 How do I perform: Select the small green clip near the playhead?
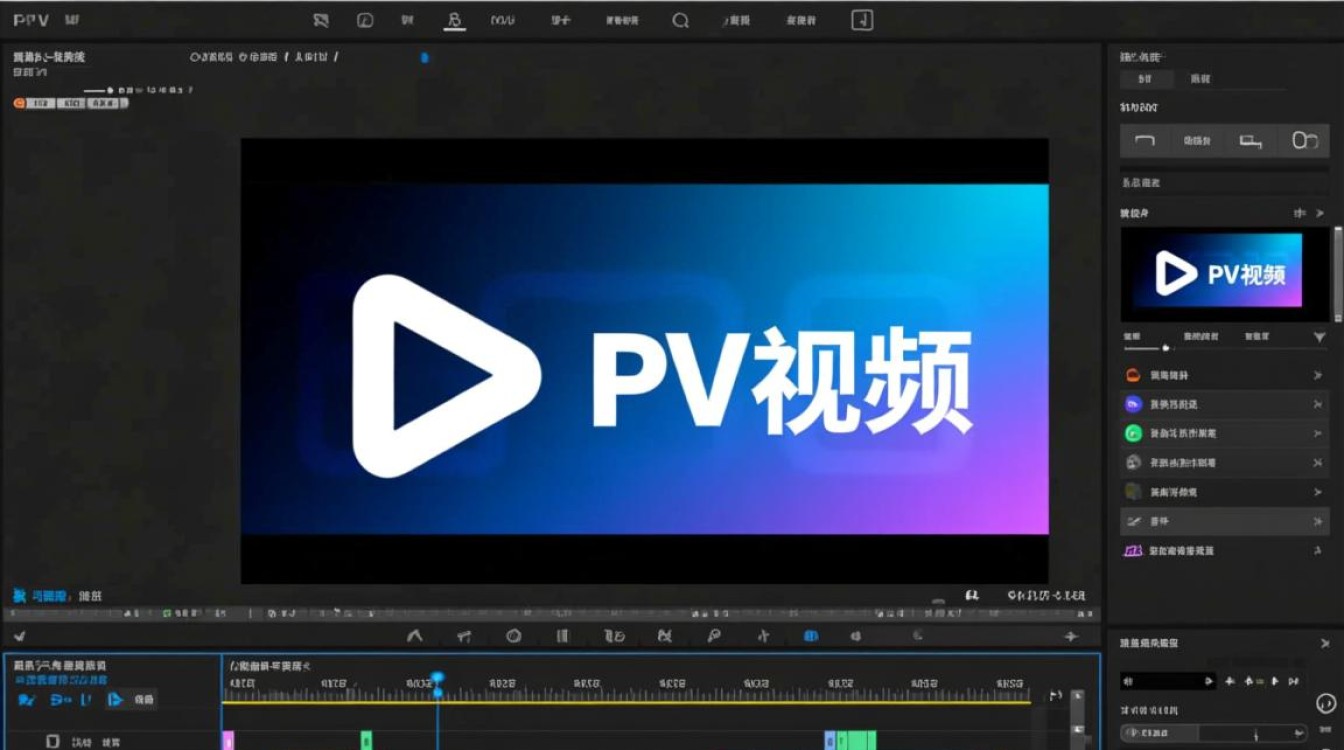pos(367,740)
